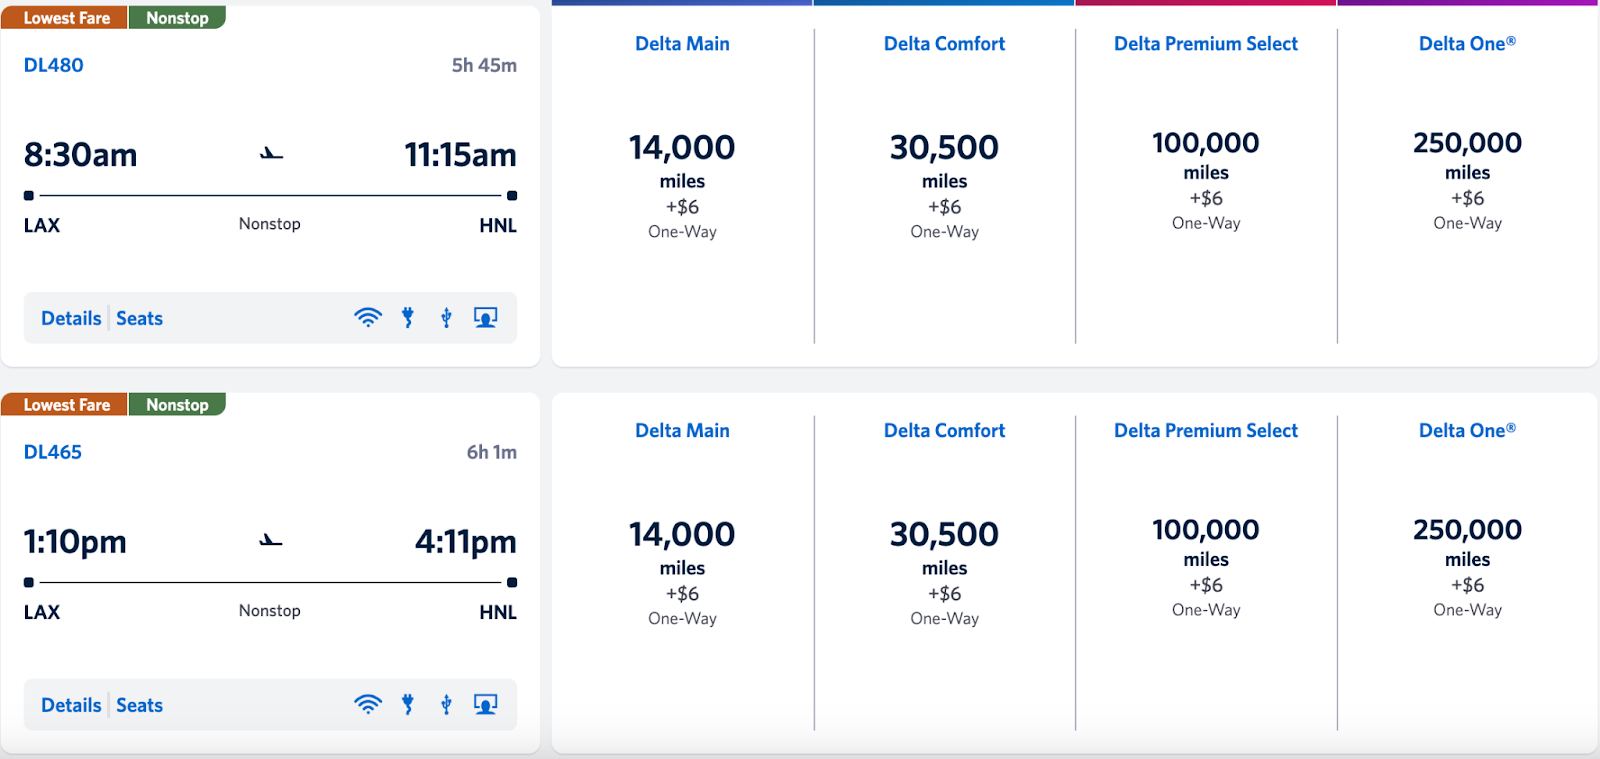Image resolution: width=1600 pixels, height=759 pixels.
Task: Click the USB port icon for DL480
Action: 446,318
